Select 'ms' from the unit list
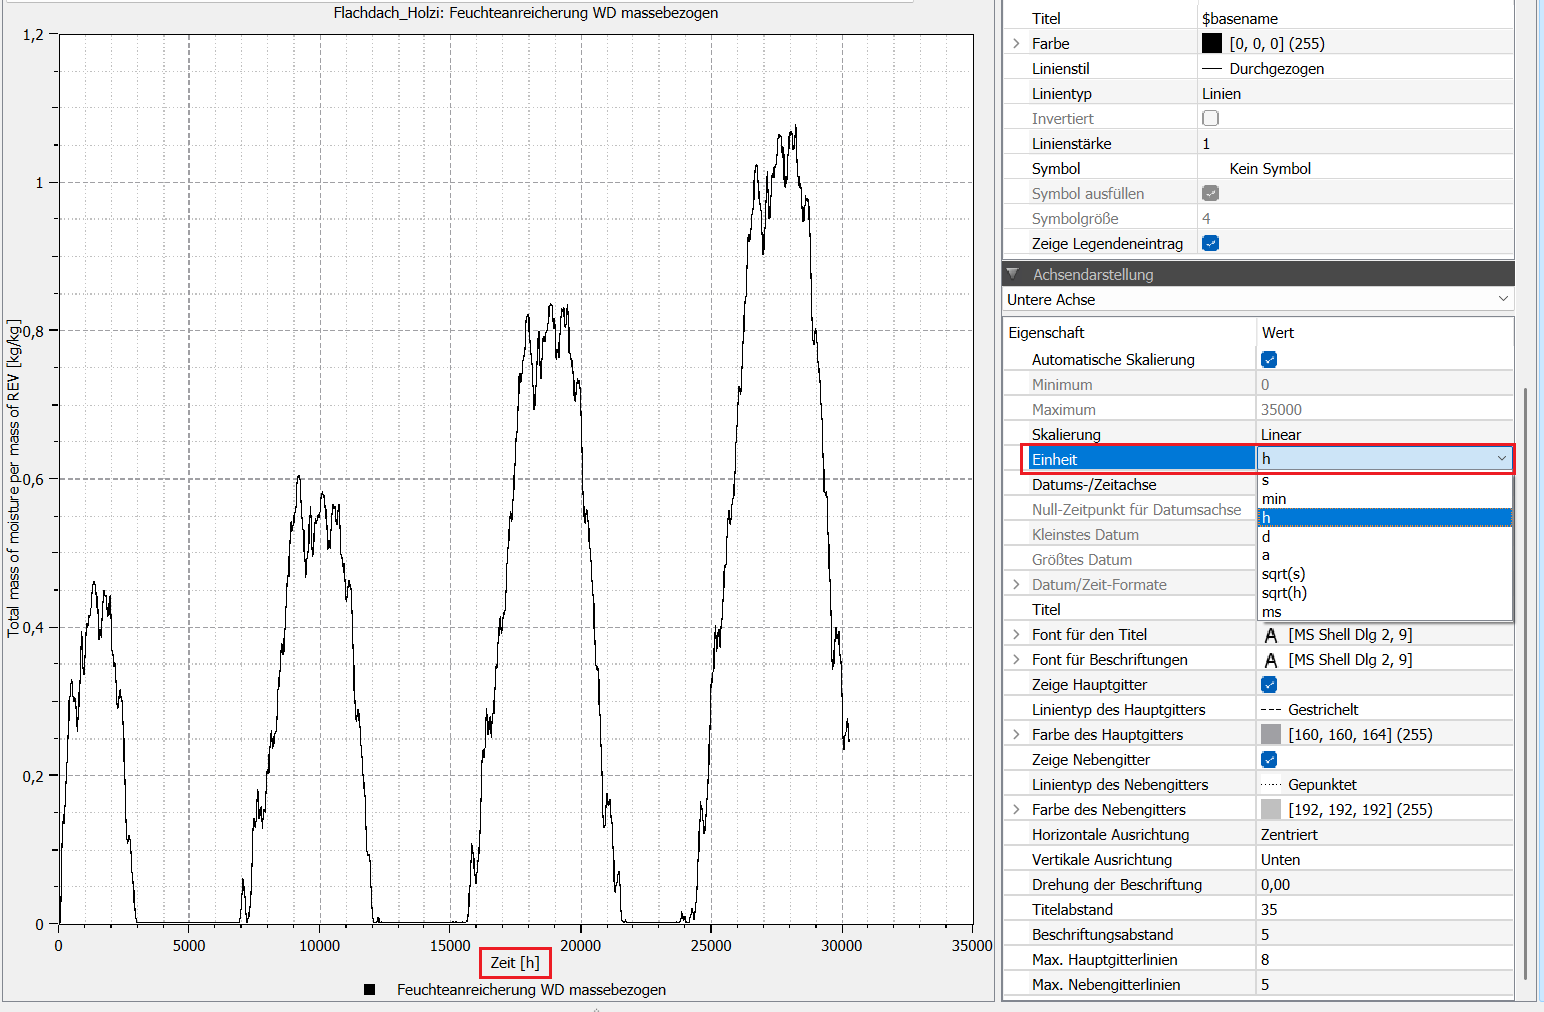1544x1012 pixels. point(1384,612)
